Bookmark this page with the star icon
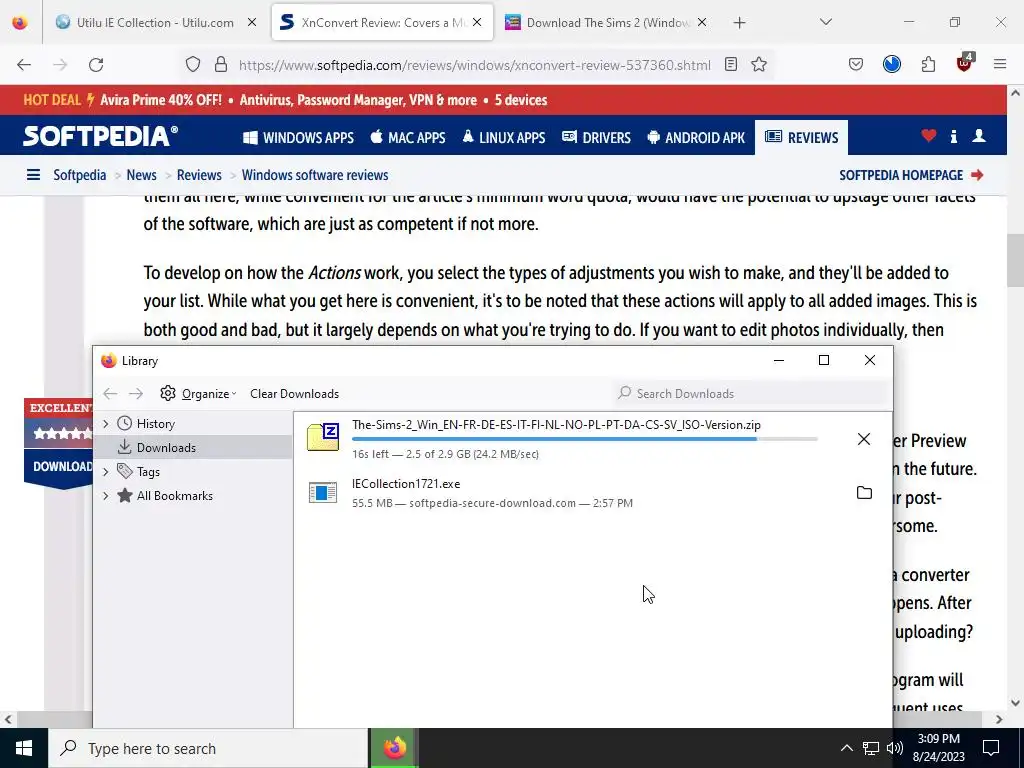Image resolution: width=1024 pixels, height=768 pixels. click(759, 65)
